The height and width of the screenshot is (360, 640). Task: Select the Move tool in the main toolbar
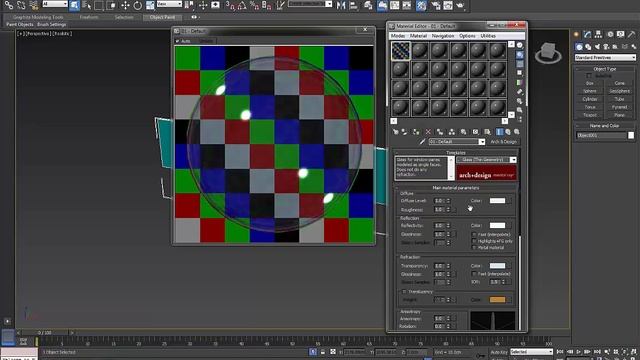click(125, 5)
